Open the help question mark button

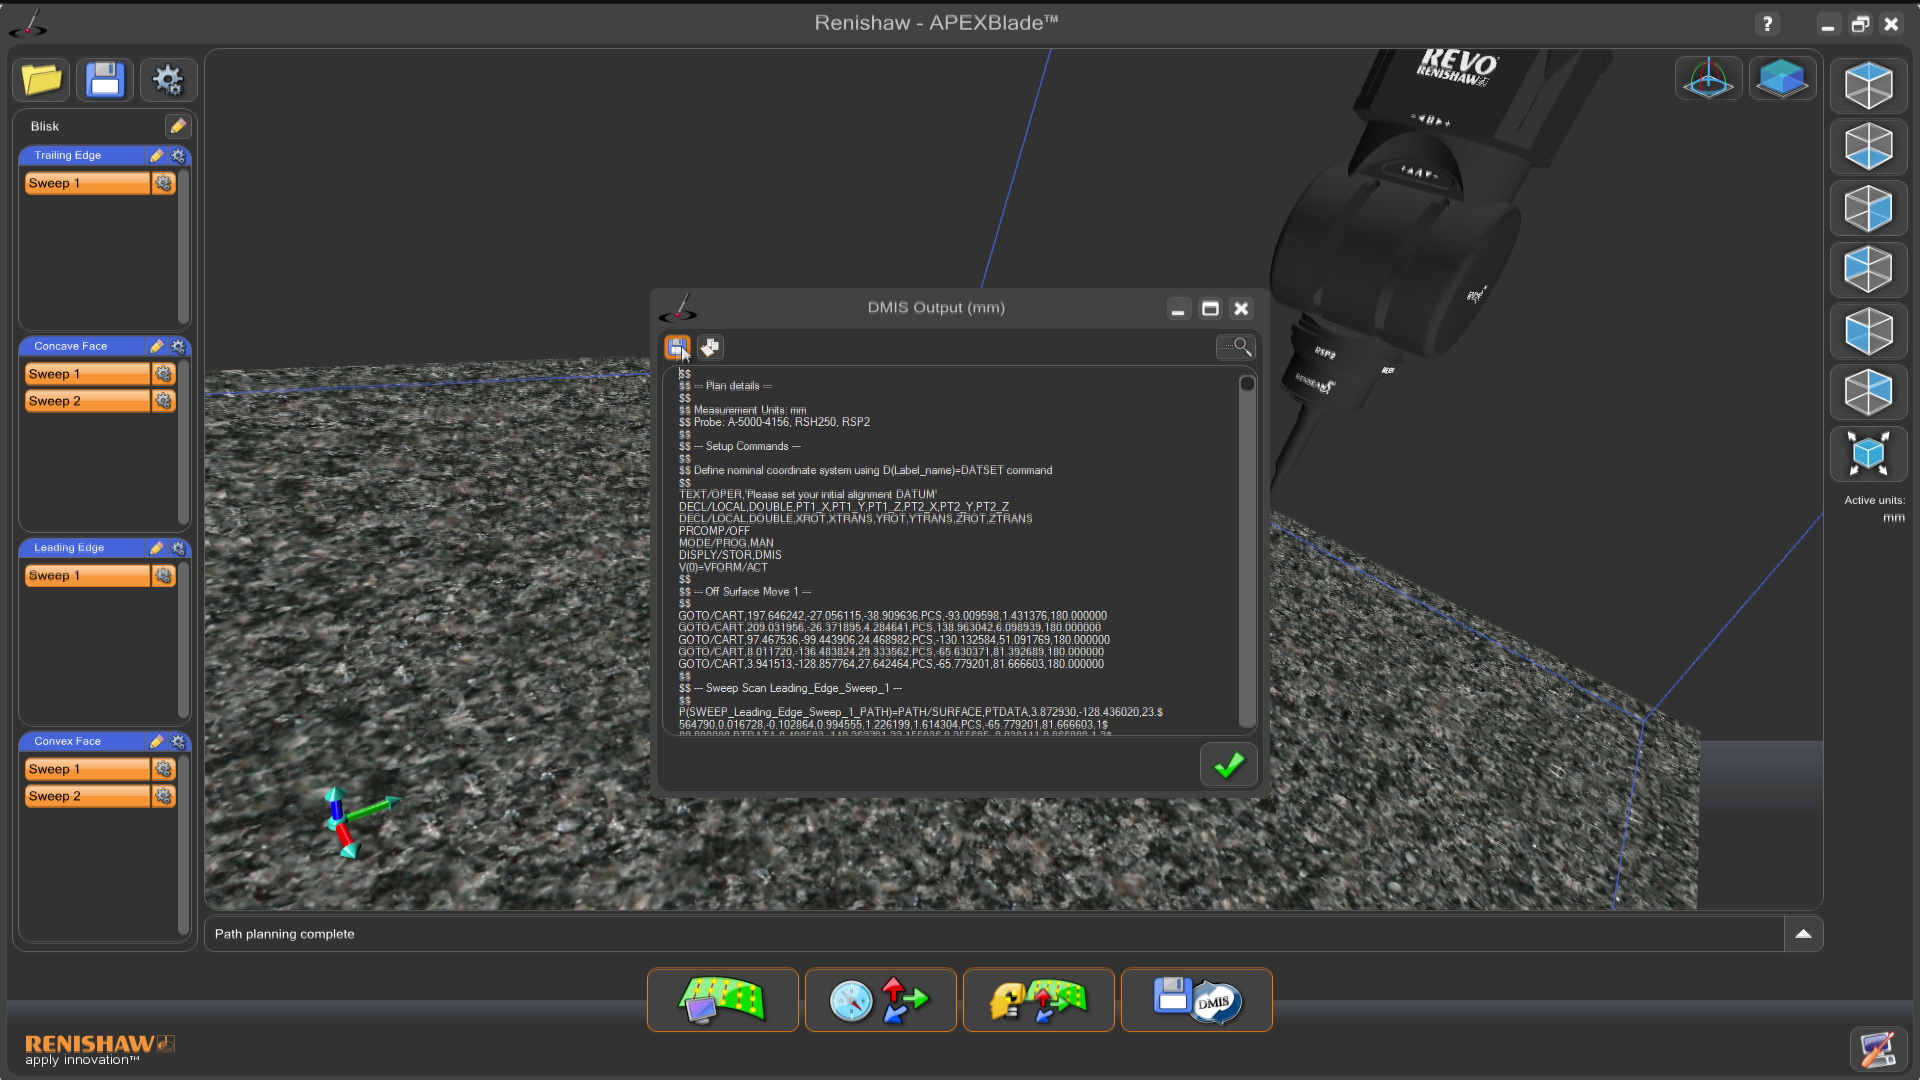coord(1767,24)
